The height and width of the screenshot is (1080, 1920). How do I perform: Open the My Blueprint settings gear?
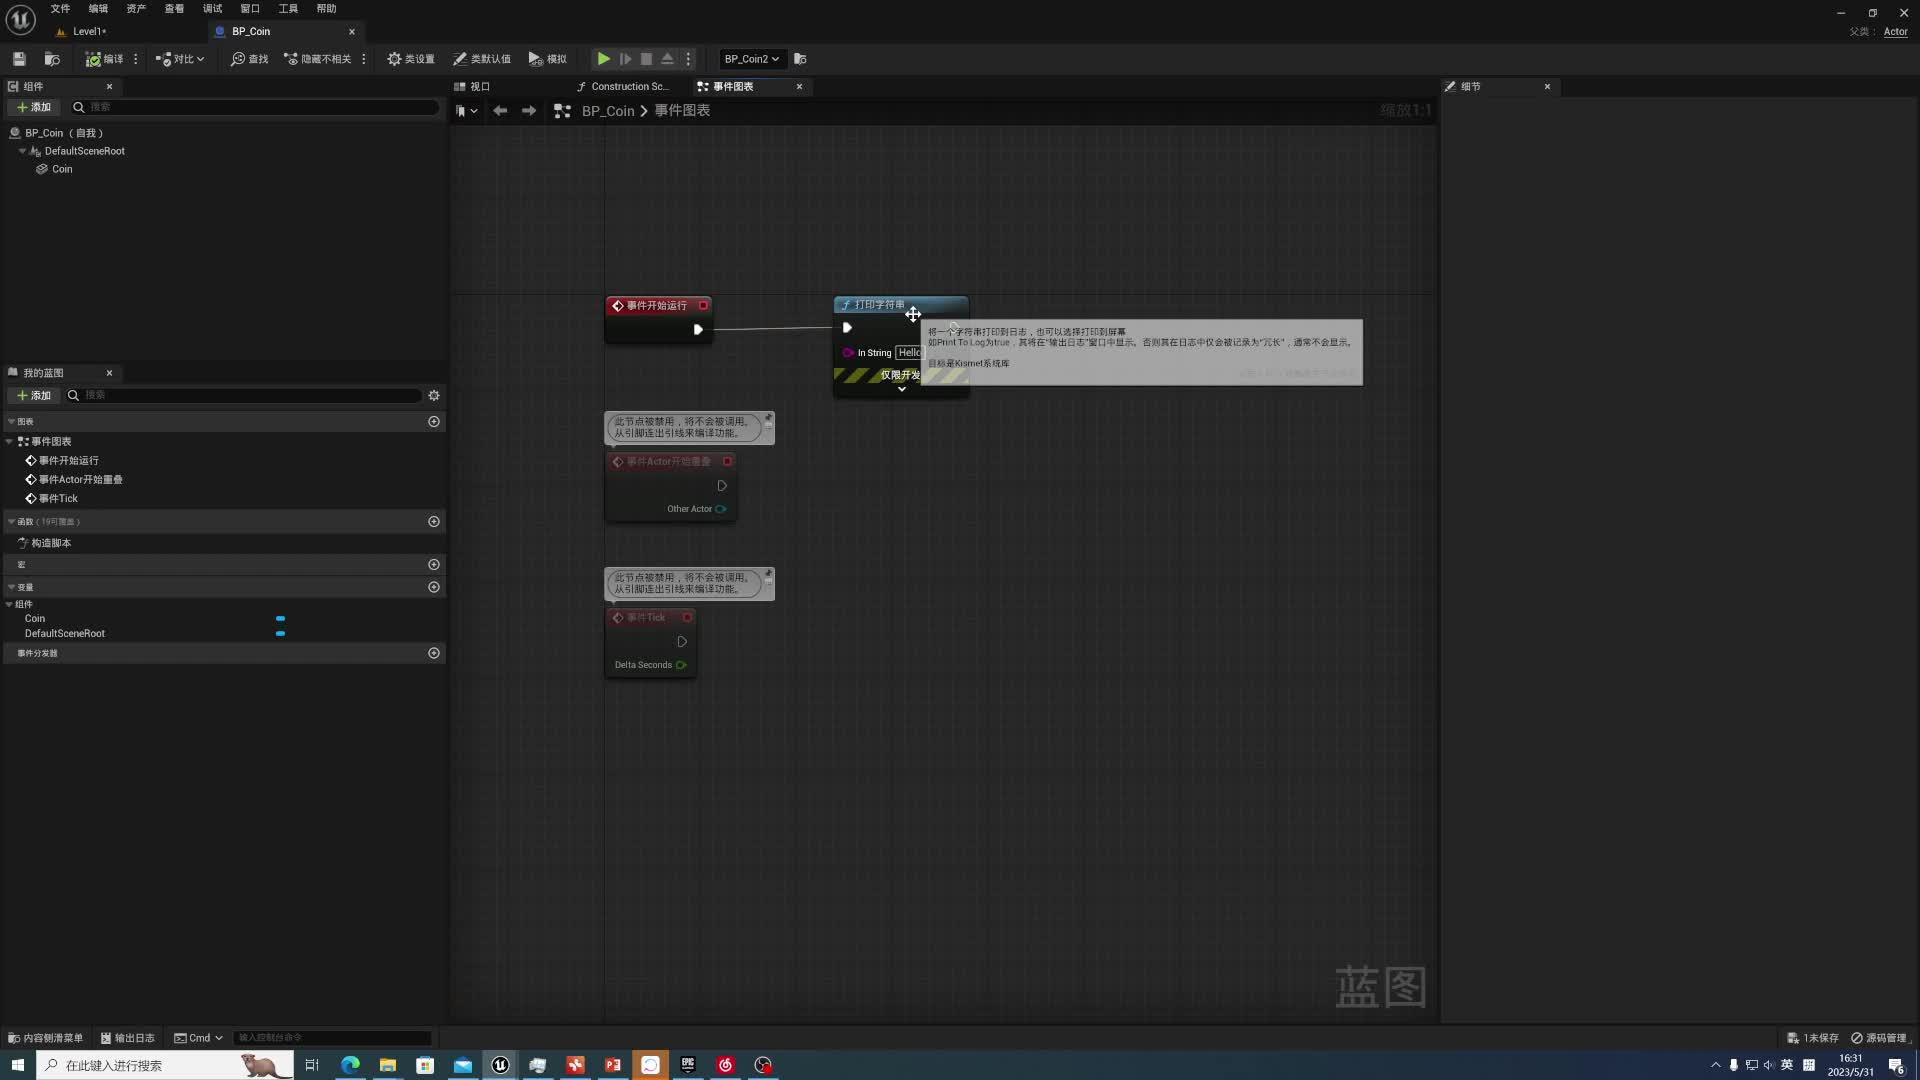434,395
